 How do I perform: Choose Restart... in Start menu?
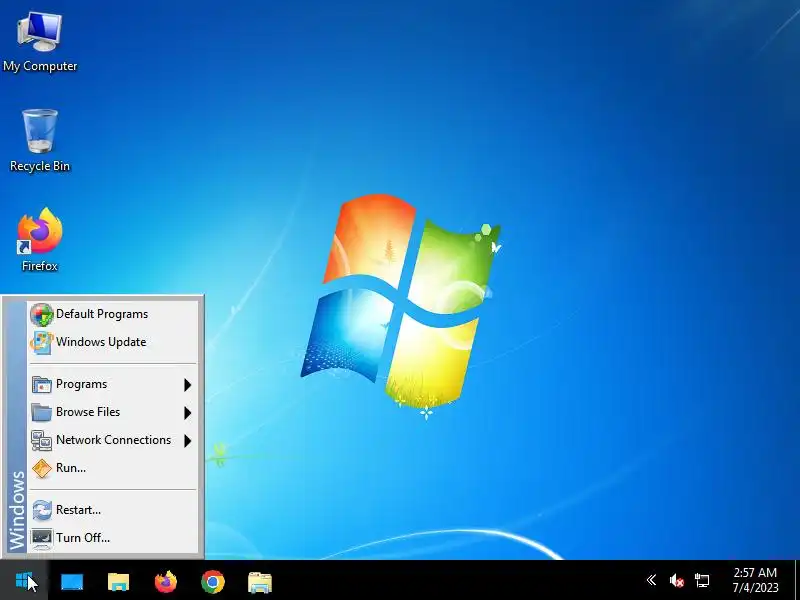tap(113, 510)
